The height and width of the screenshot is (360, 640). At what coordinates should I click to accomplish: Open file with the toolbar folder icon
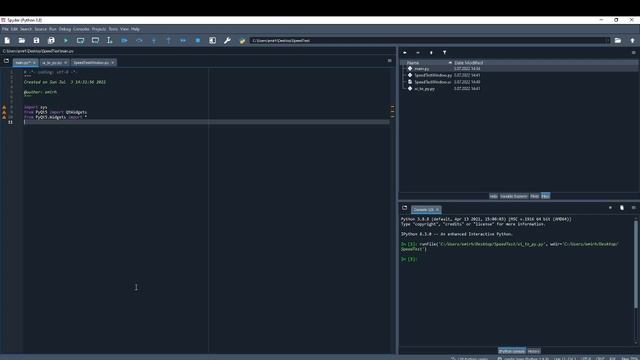click(22, 40)
